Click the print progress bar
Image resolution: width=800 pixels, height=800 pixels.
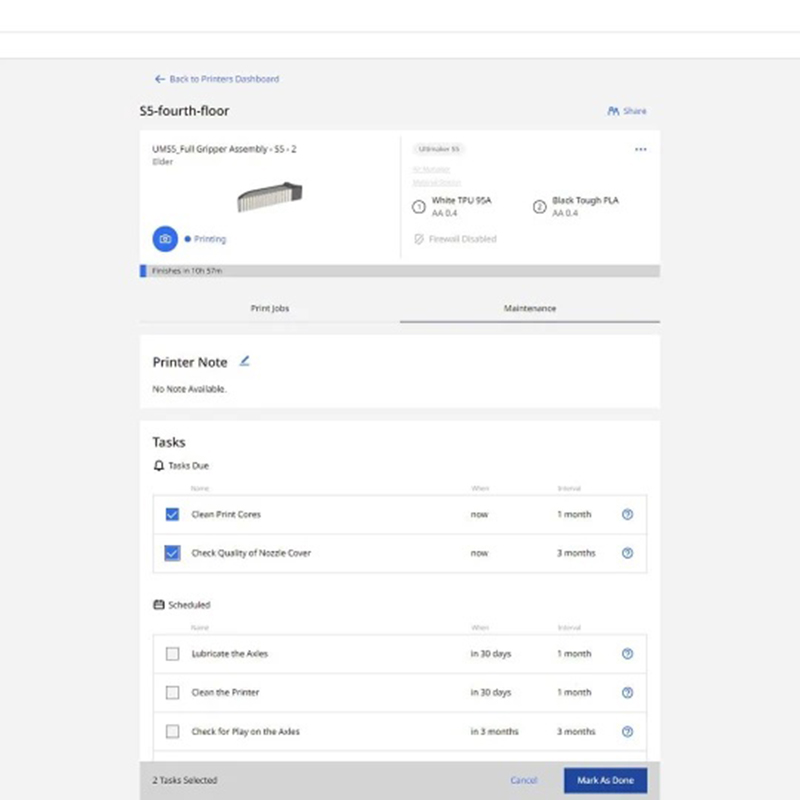pyautogui.click(x=400, y=271)
